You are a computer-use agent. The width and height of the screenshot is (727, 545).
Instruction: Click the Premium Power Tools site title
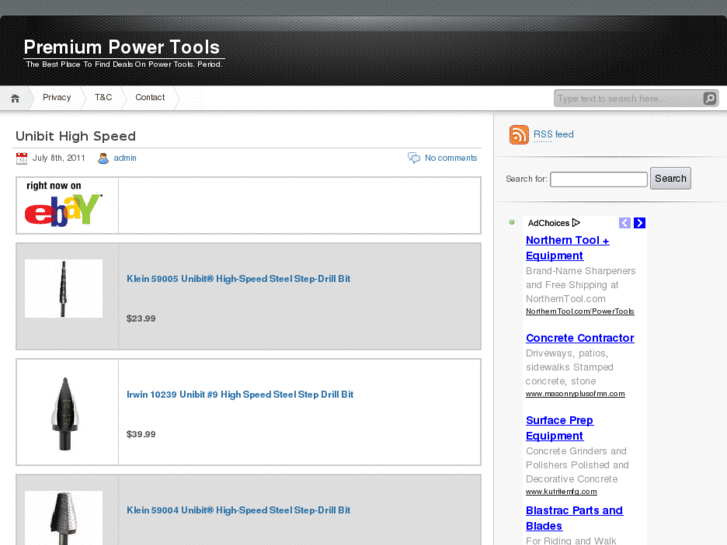coord(121,47)
